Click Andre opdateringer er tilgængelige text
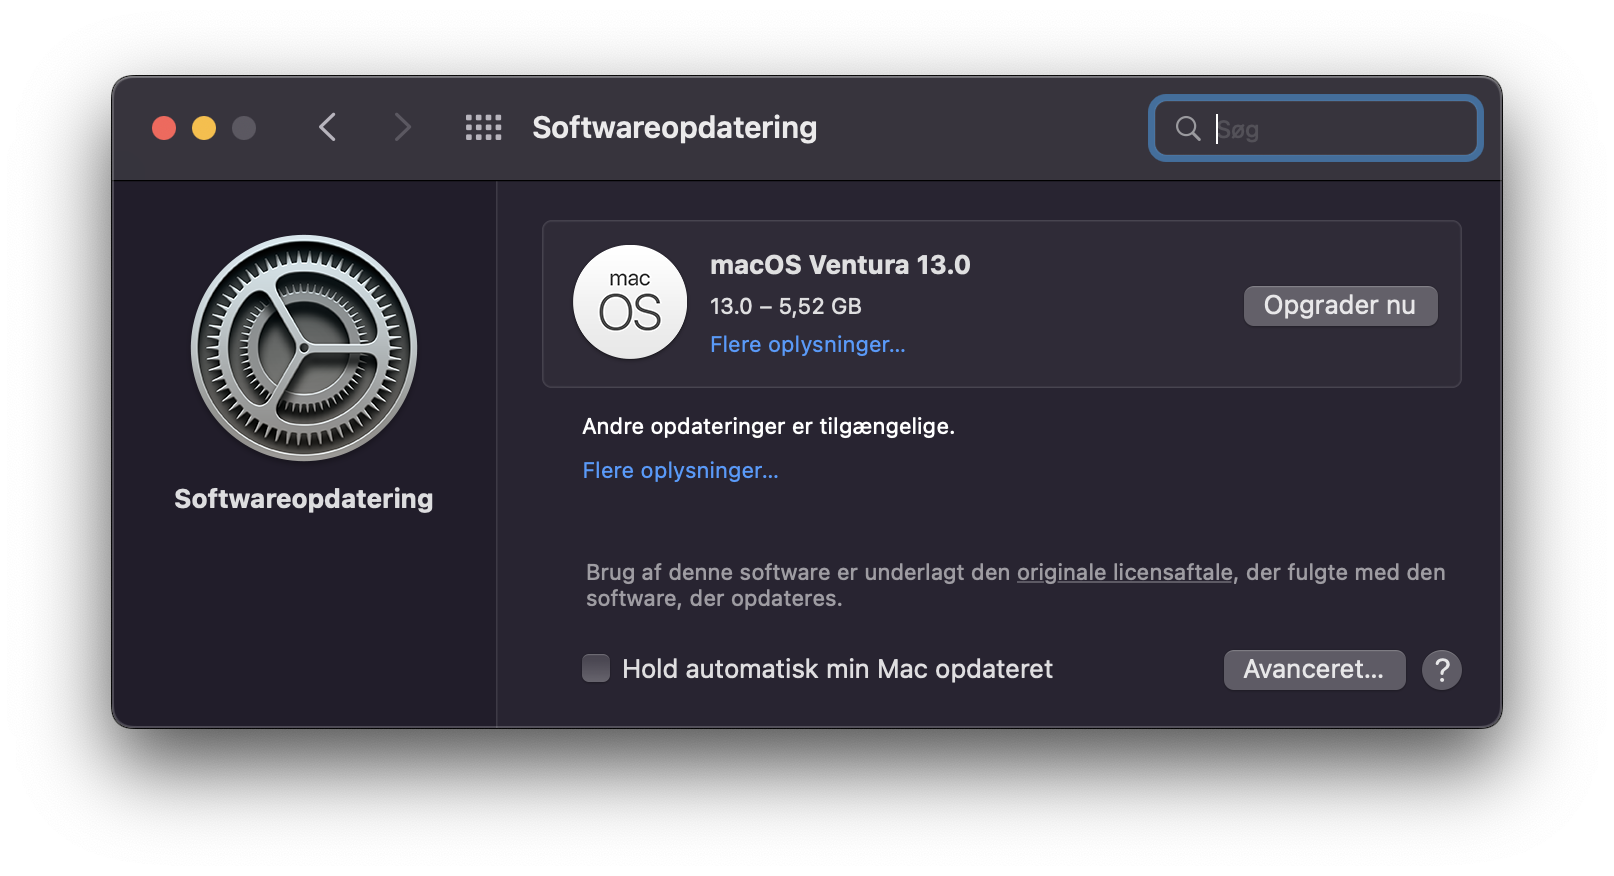1614x876 pixels. tap(768, 427)
